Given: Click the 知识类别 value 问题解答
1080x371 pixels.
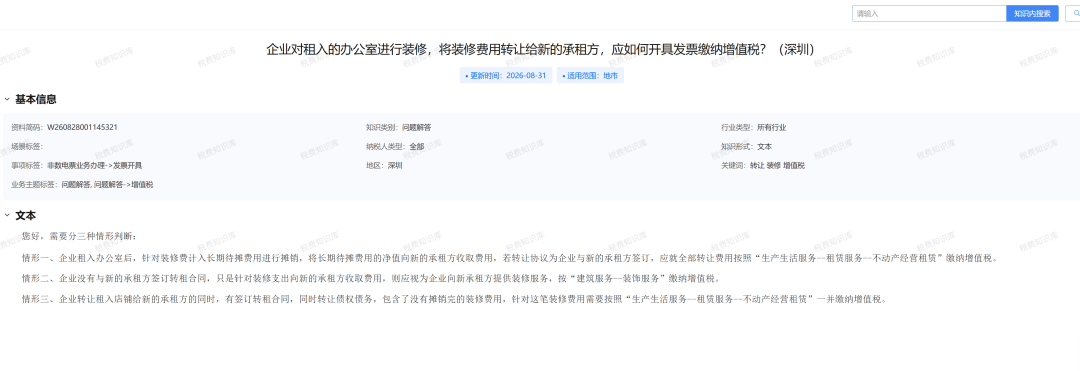Looking at the screenshot, I should tap(417, 127).
